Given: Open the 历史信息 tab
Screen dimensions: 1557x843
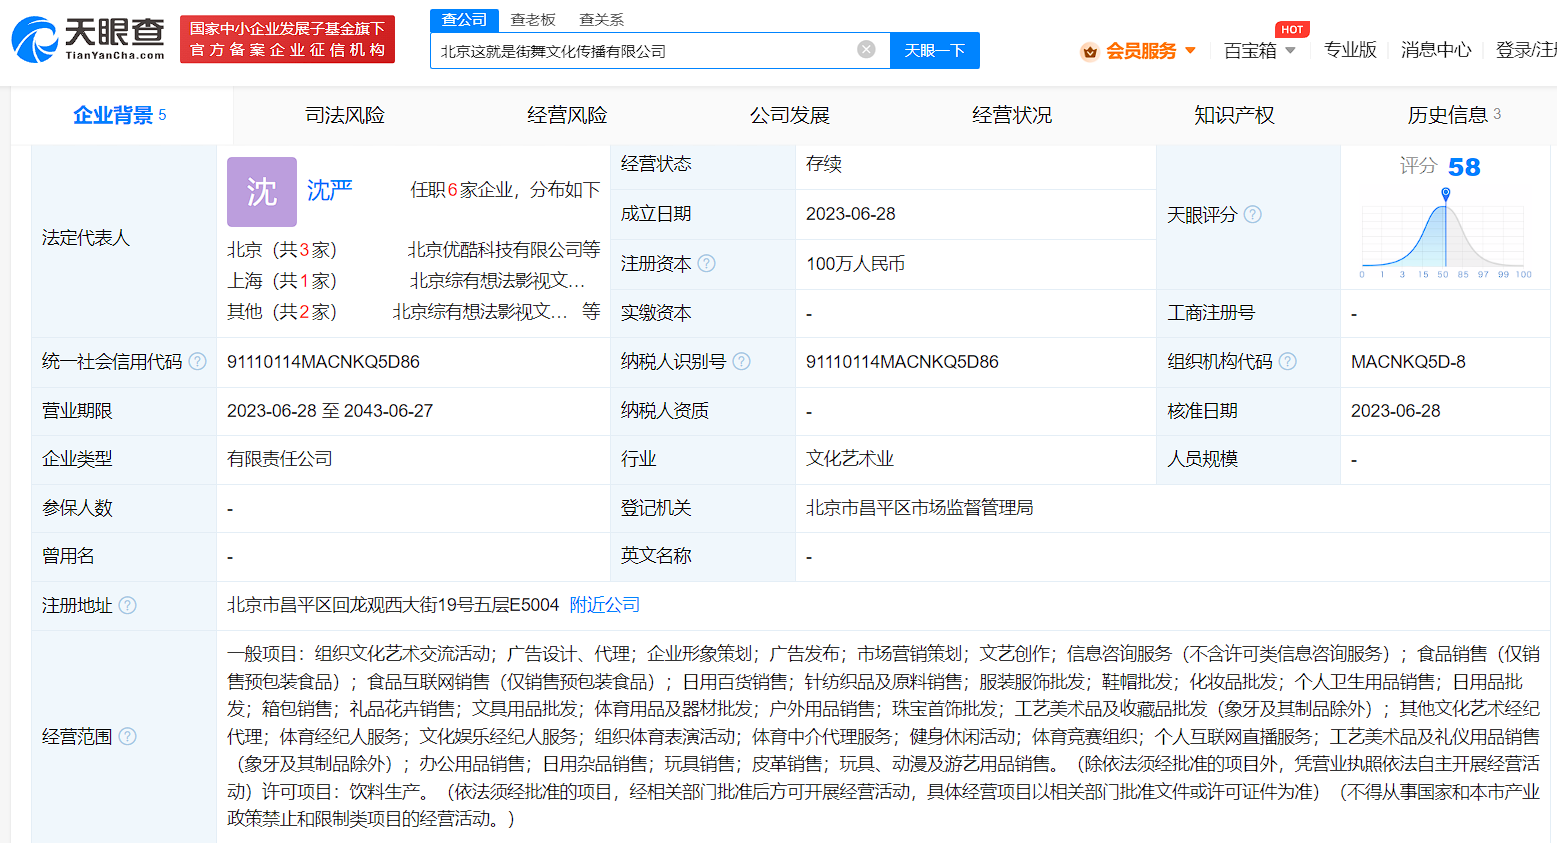Looking at the screenshot, I should coord(1453,115).
